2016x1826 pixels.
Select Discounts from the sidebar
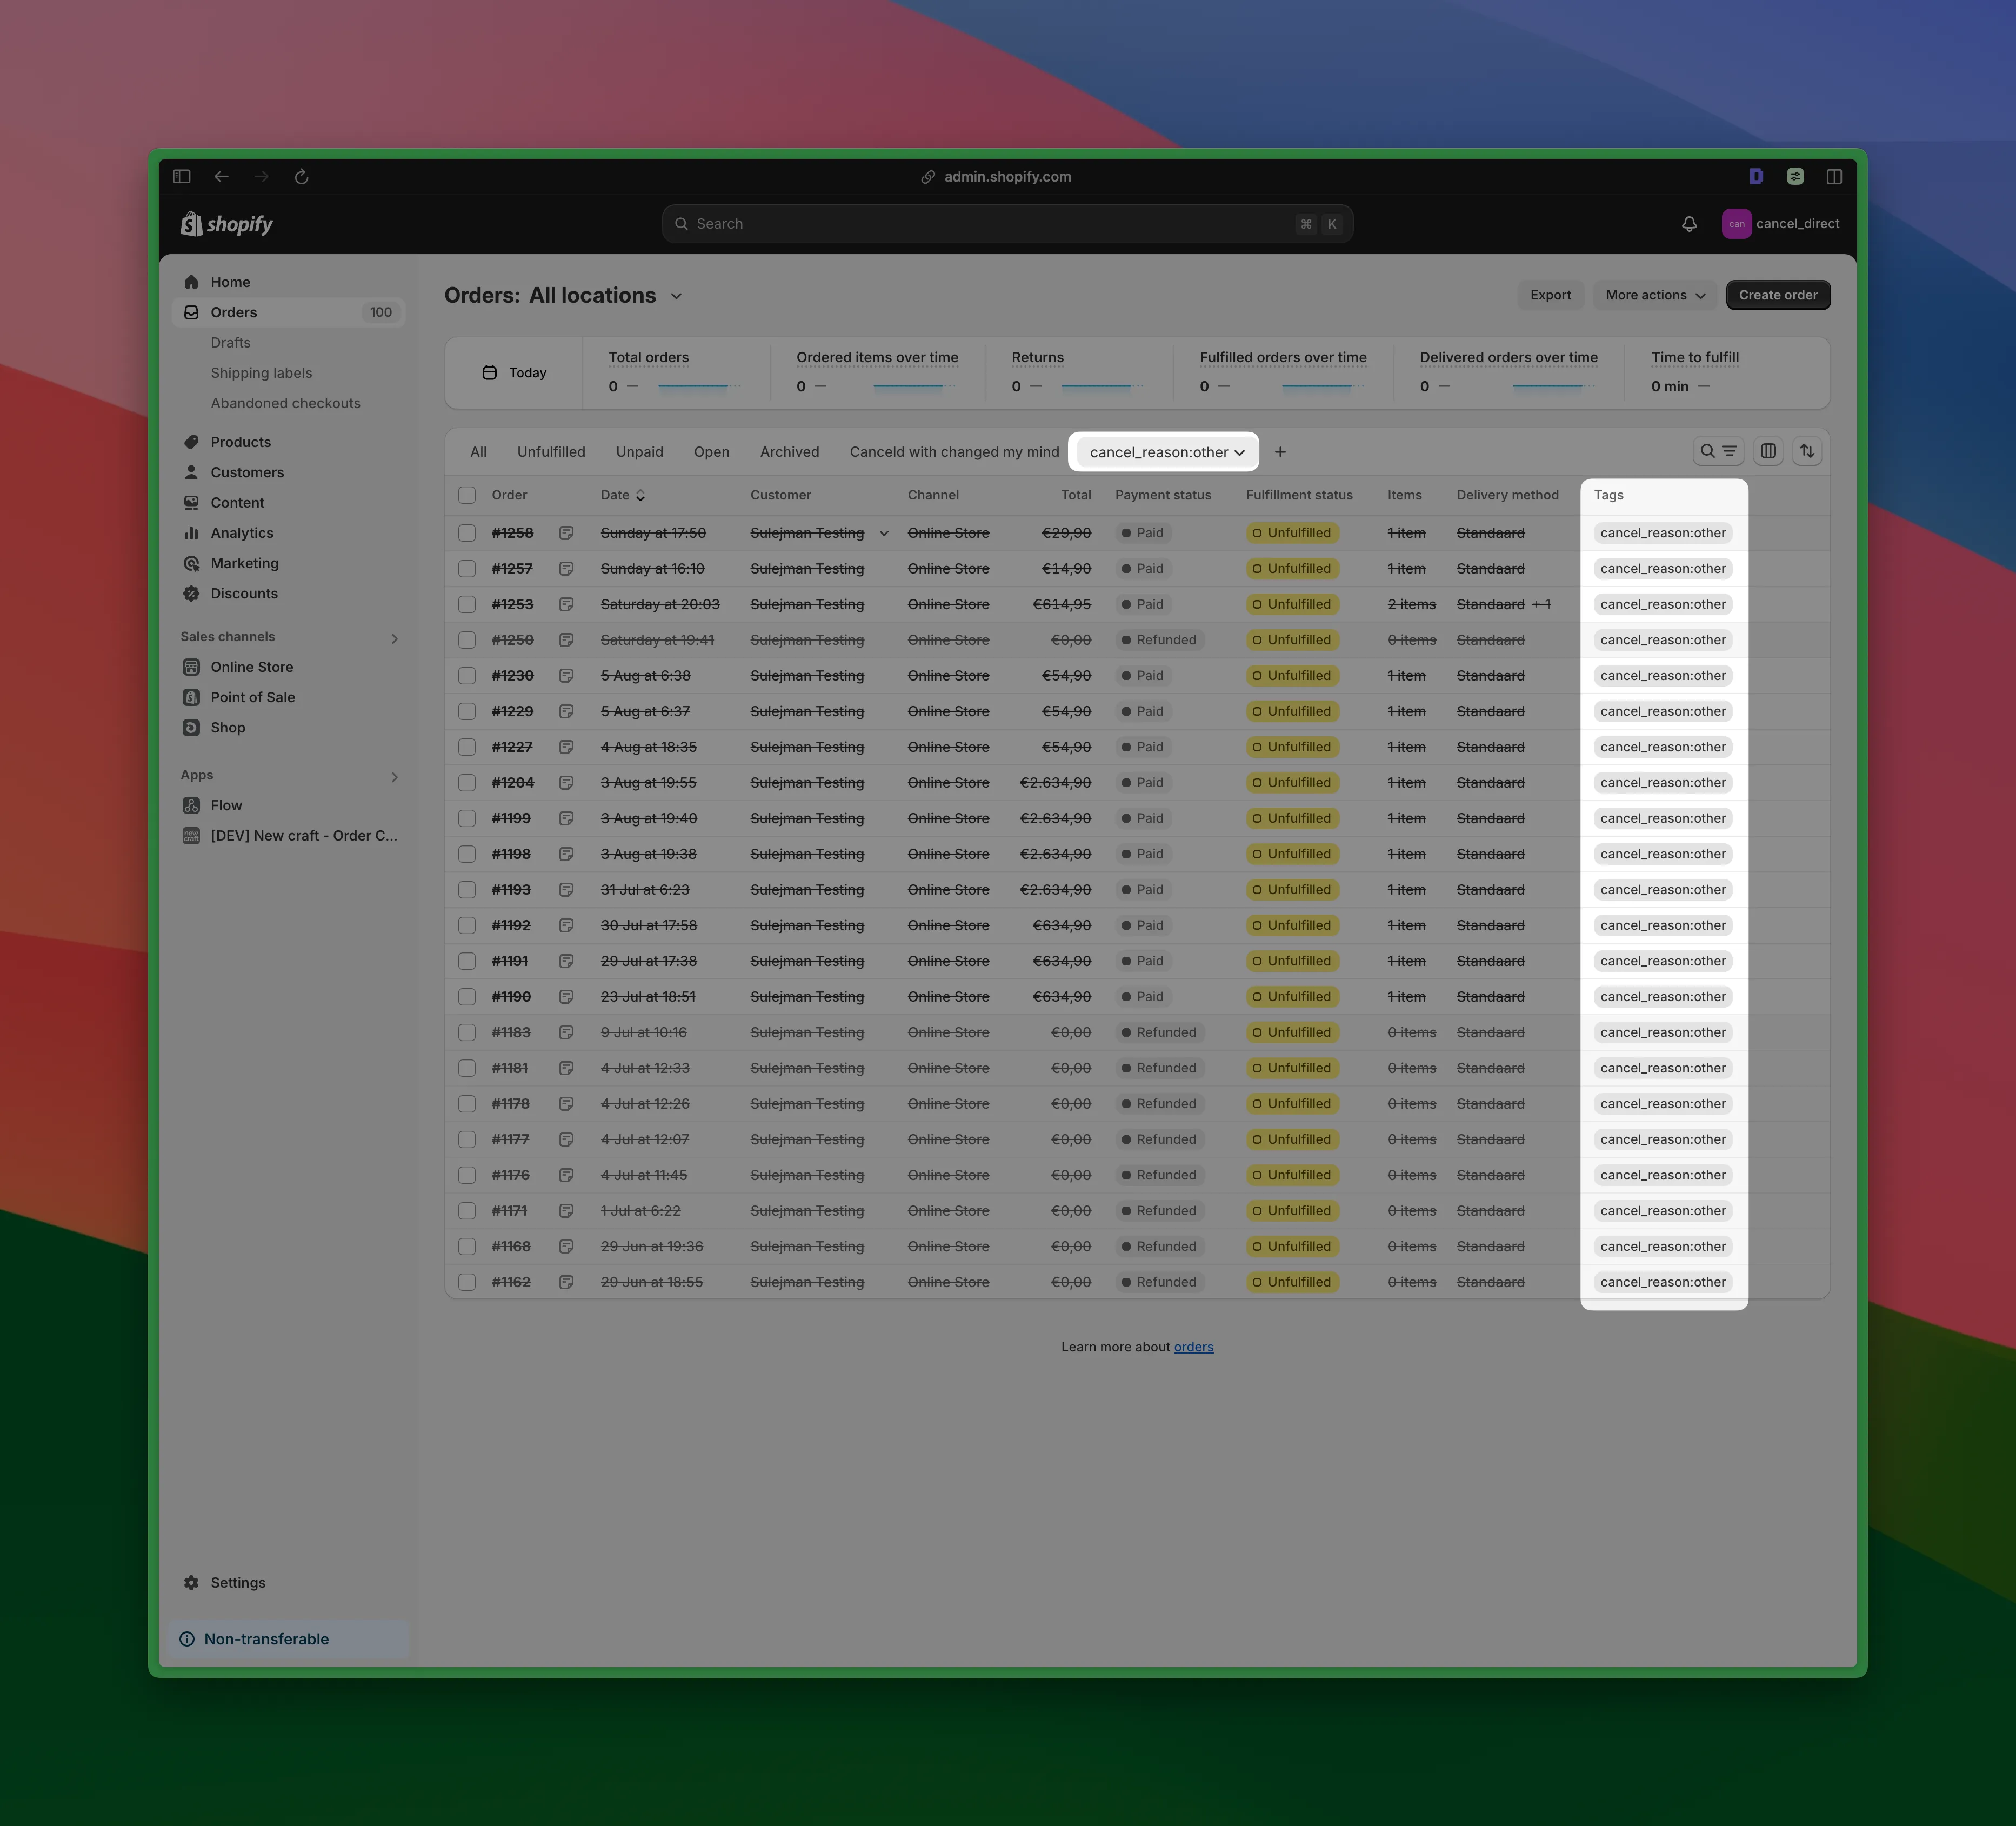244,593
